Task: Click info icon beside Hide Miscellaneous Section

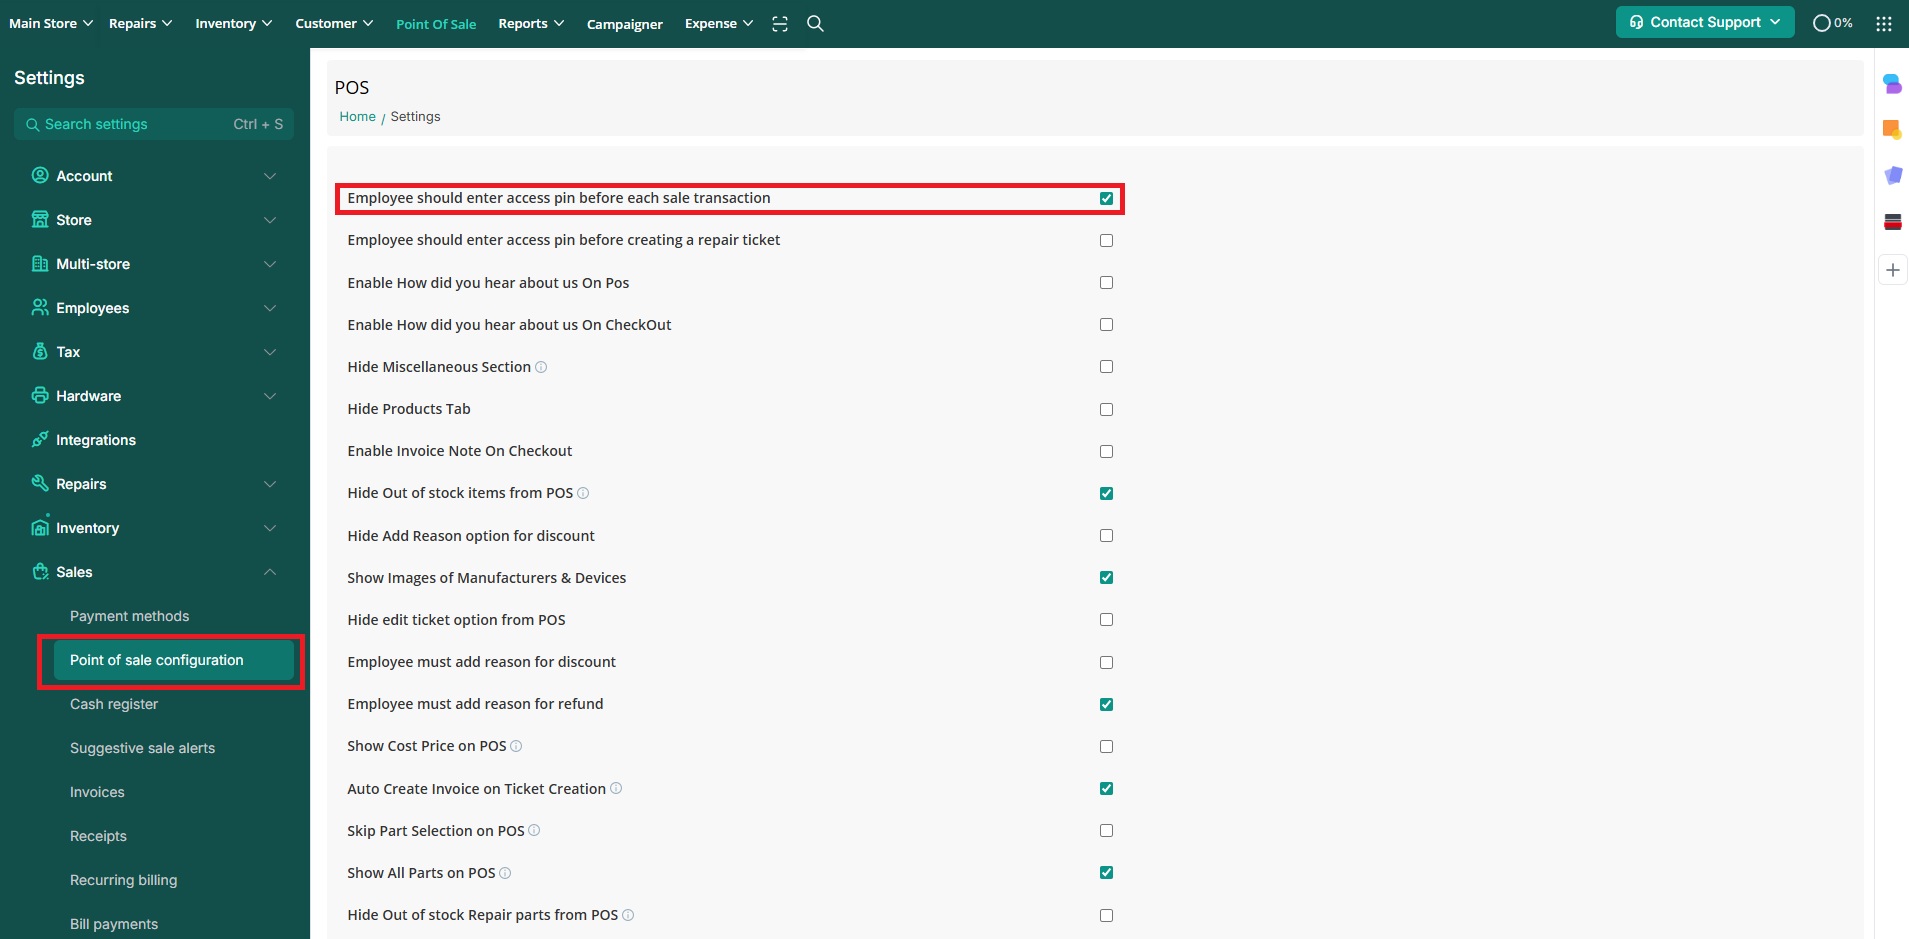Action: coord(541,367)
